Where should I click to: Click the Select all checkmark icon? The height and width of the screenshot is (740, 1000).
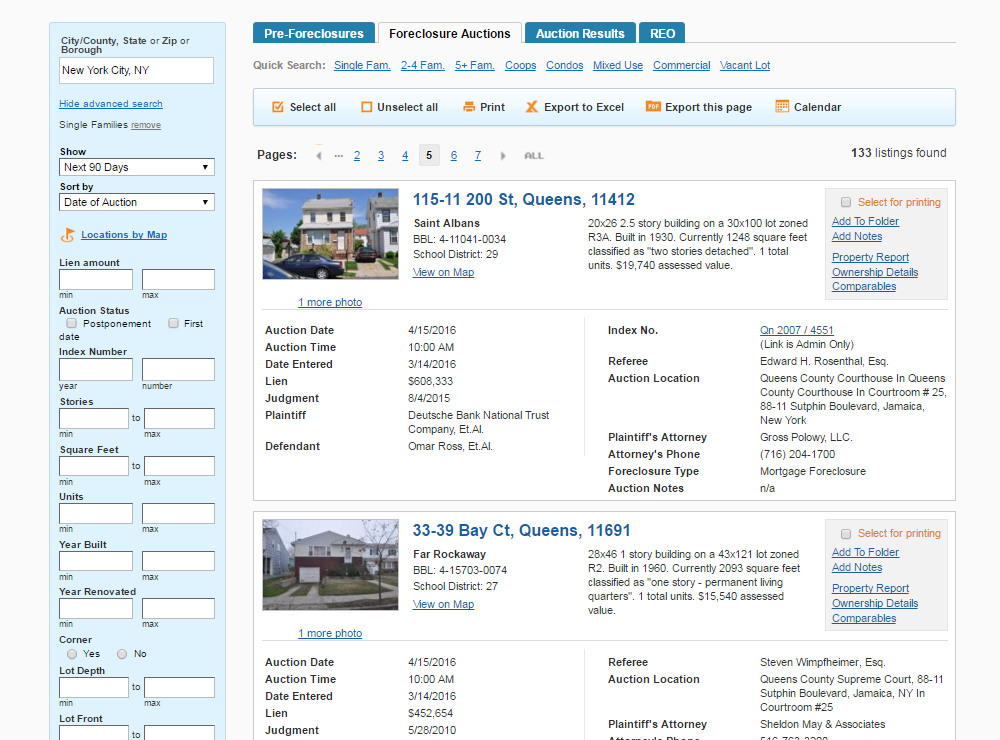pos(277,107)
